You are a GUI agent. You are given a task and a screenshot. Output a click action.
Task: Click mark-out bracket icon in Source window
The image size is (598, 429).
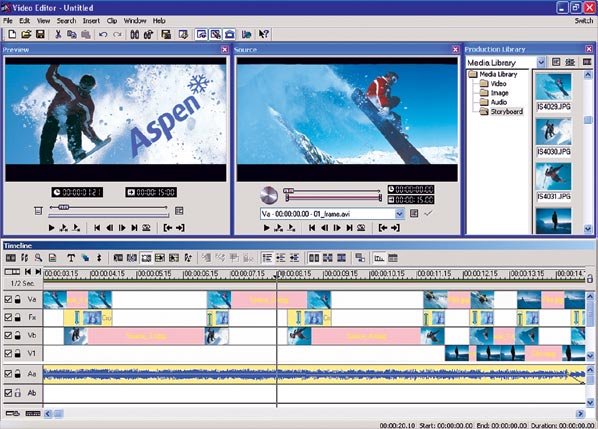(395, 228)
